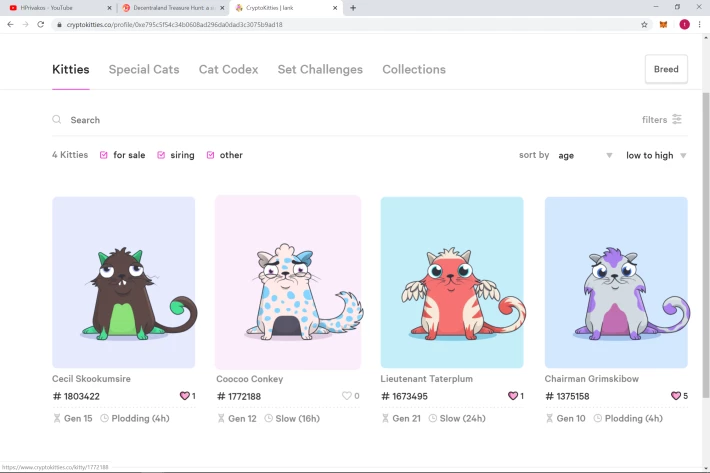Click the Slow (24h) cooldown text
The image size is (710, 473).
tap(462, 418)
